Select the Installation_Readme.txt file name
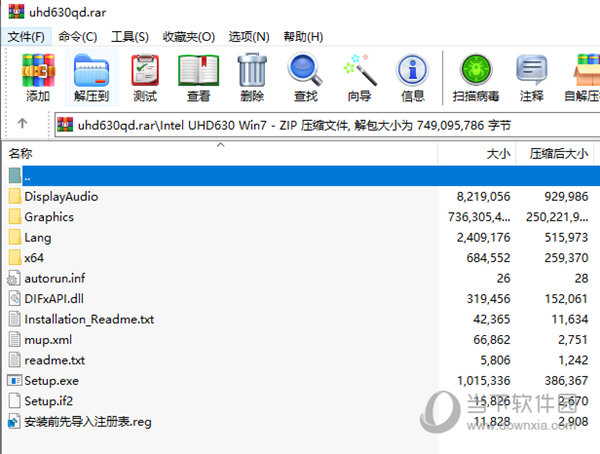 click(x=89, y=319)
